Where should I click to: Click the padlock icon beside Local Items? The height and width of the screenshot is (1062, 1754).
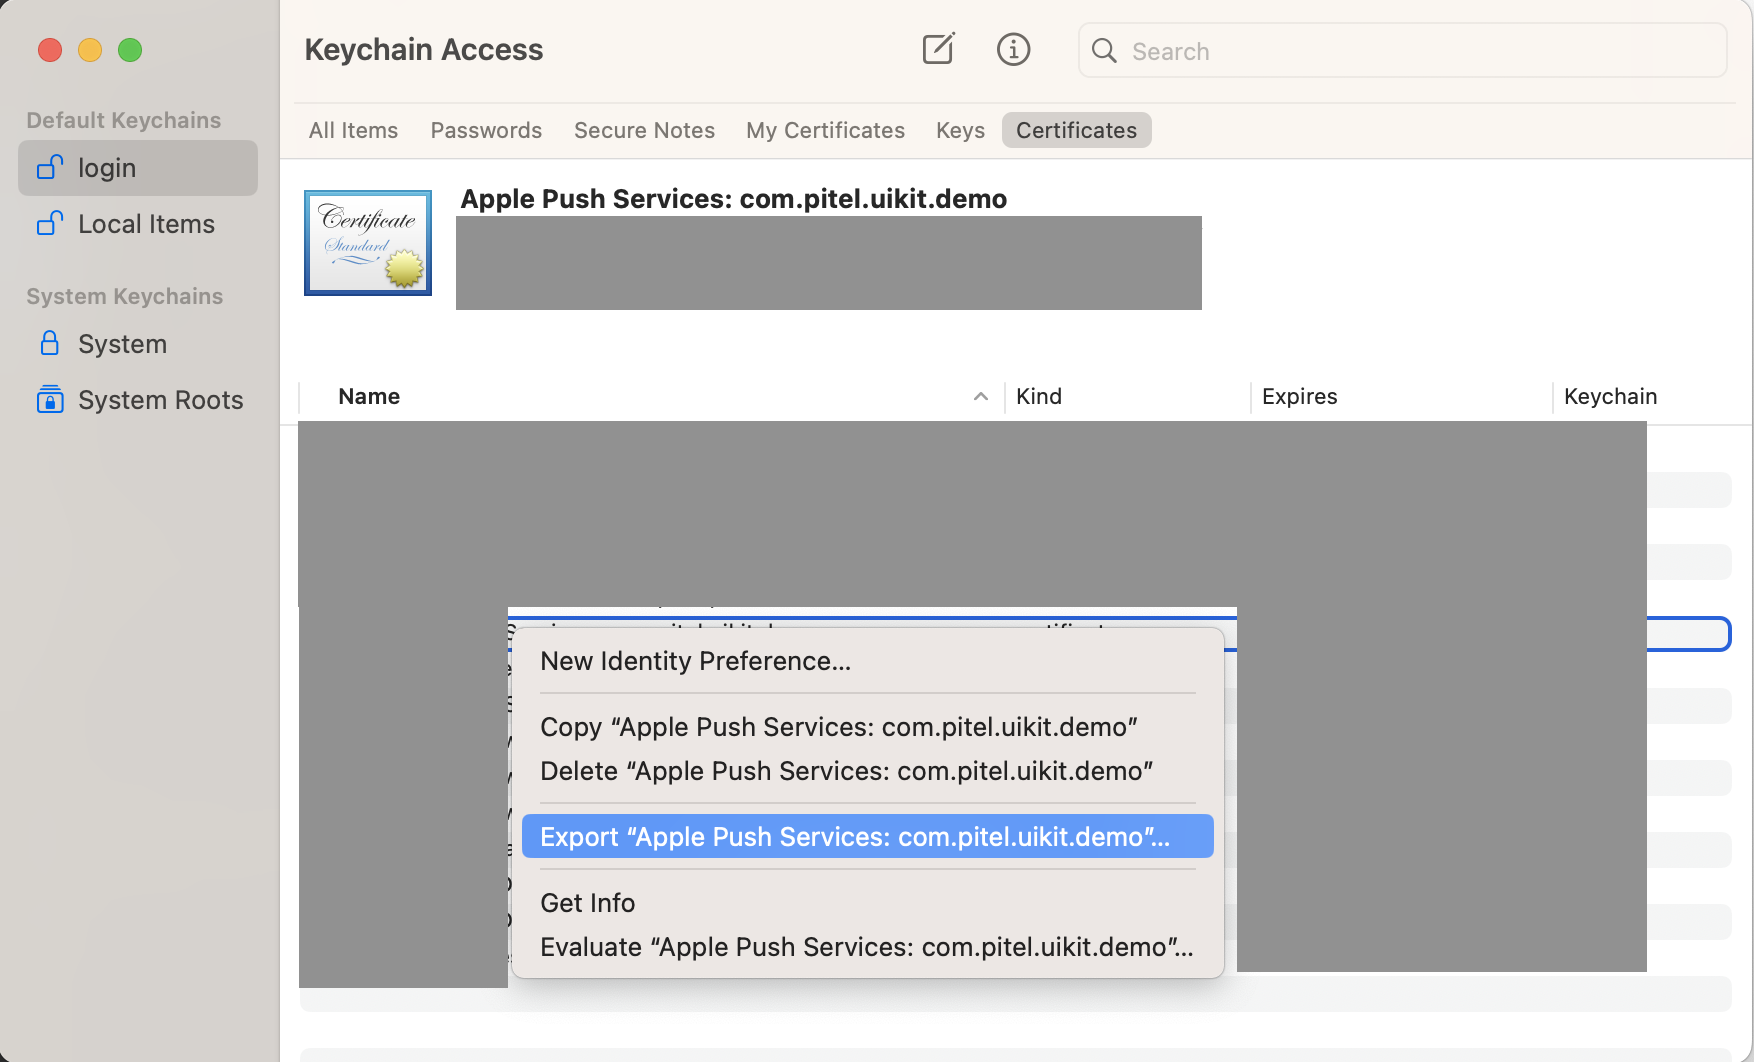[50, 223]
